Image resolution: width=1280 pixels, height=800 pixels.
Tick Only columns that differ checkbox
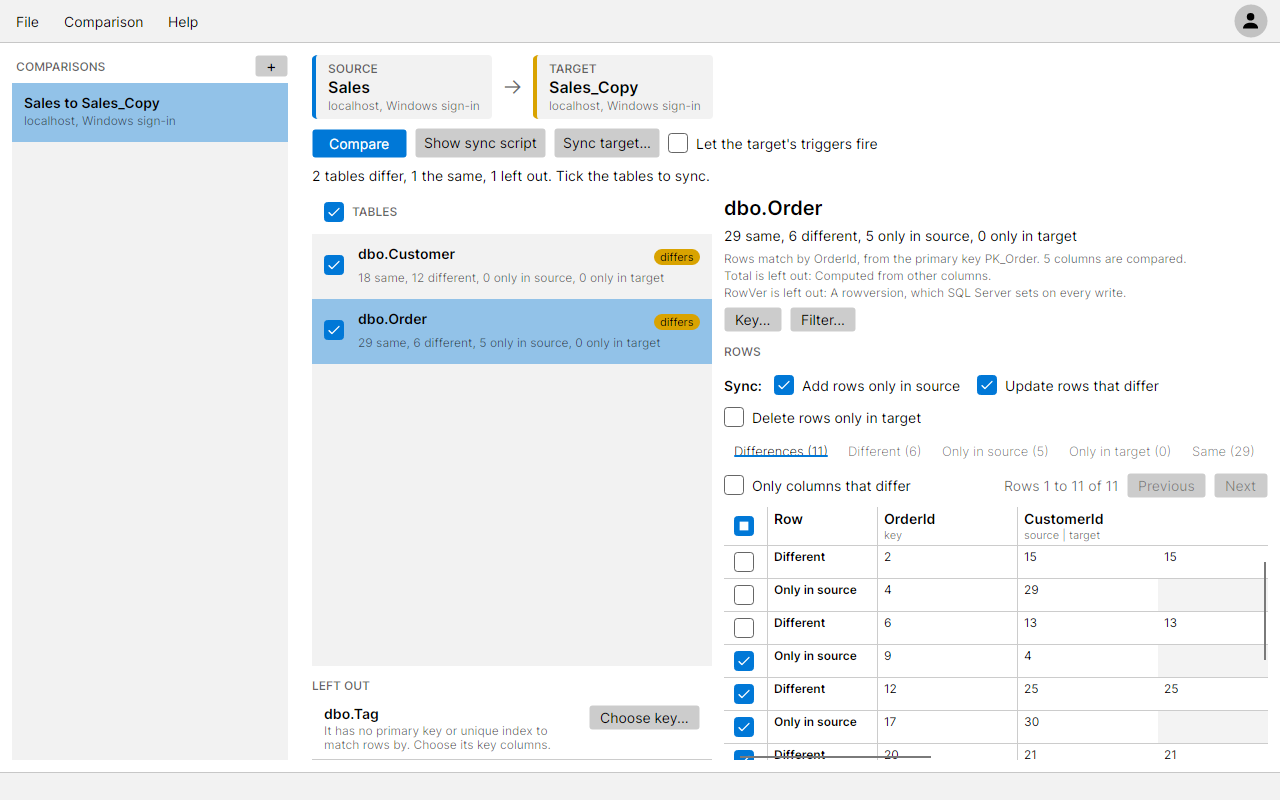(734, 485)
